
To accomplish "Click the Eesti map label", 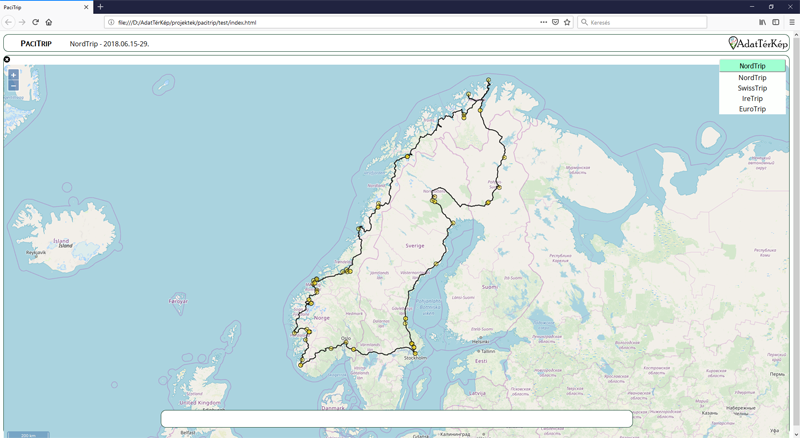I will click(481, 361).
